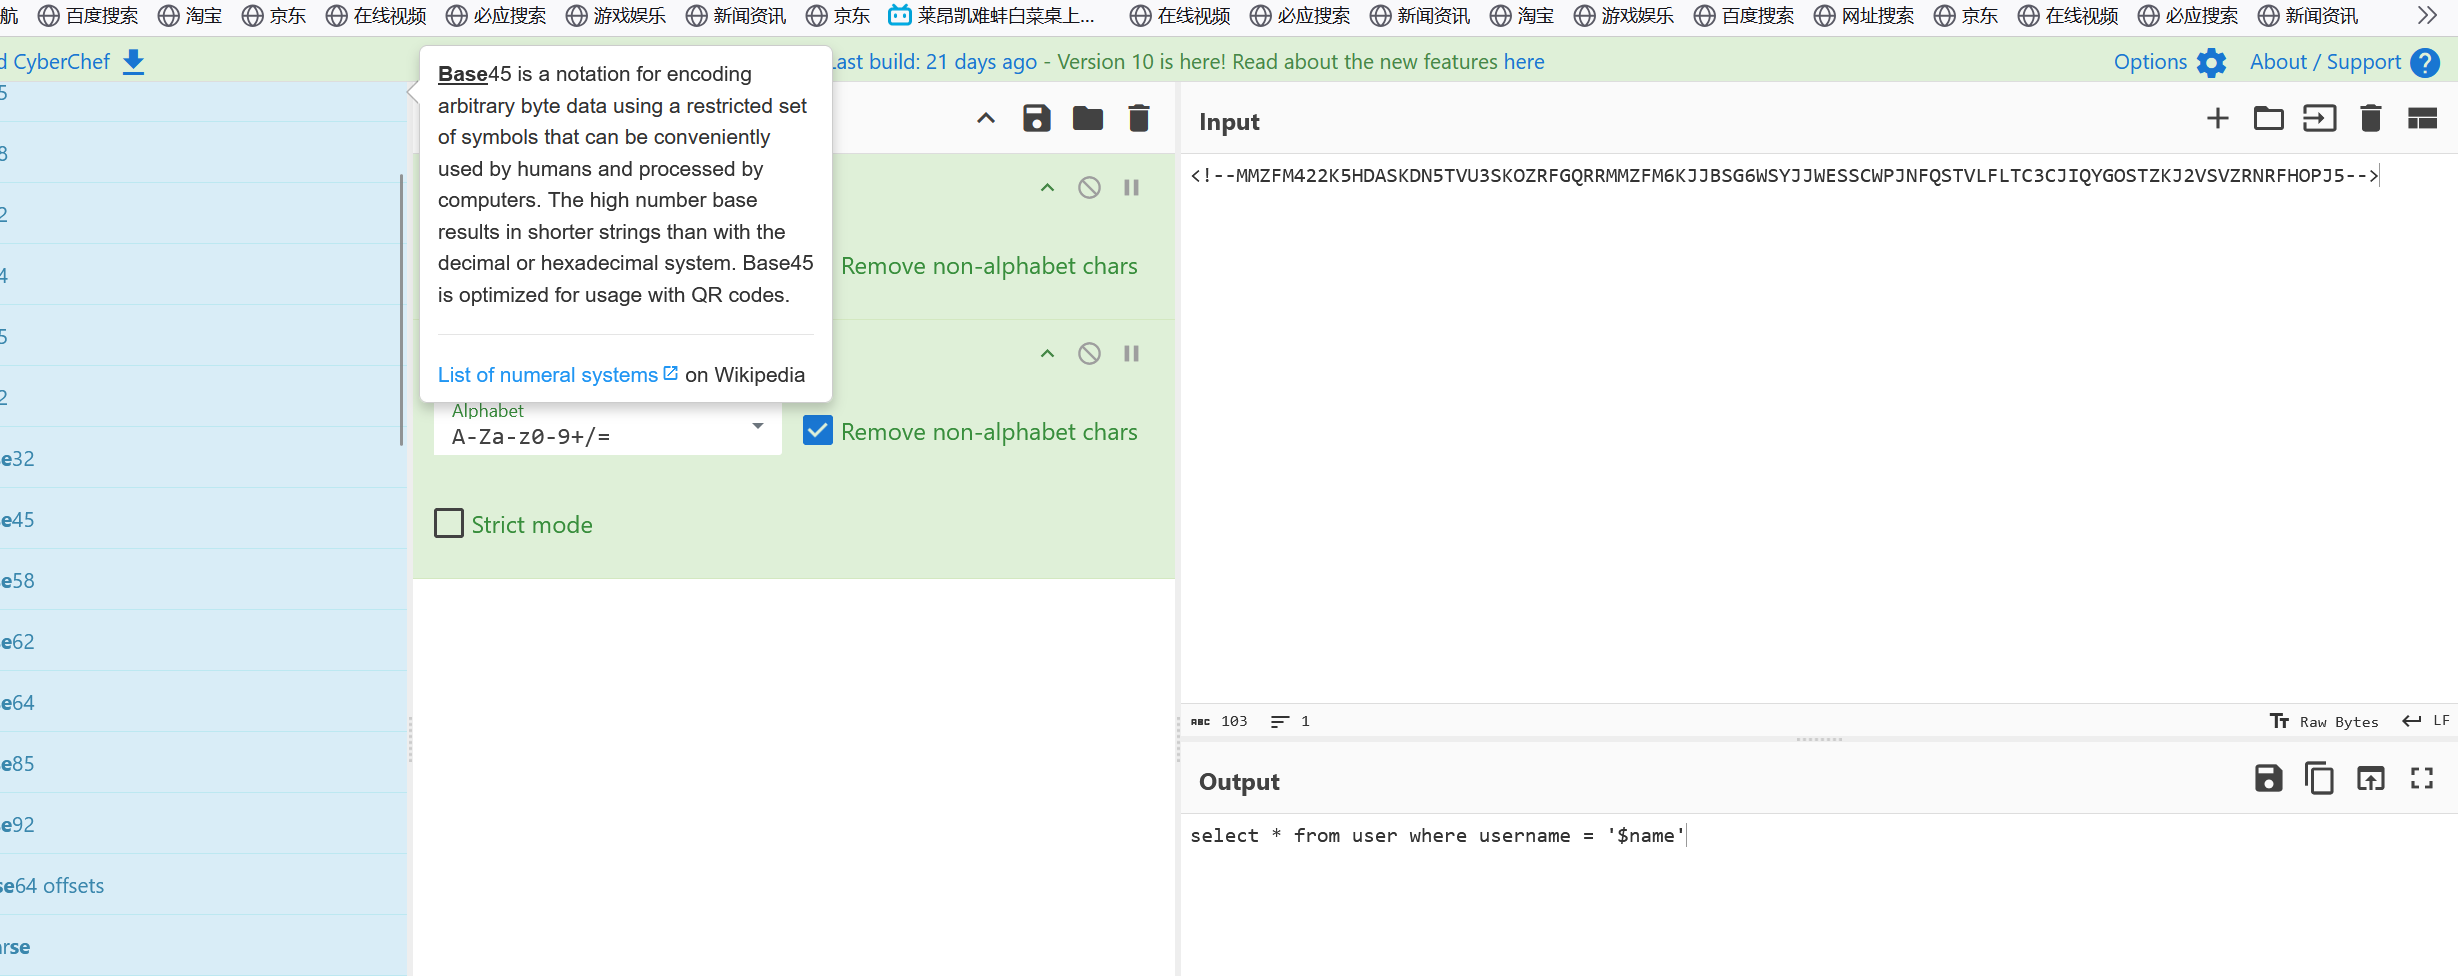Save the output to a file
This screenshot has width=2458, height=976.
[x=2268, y=778]
